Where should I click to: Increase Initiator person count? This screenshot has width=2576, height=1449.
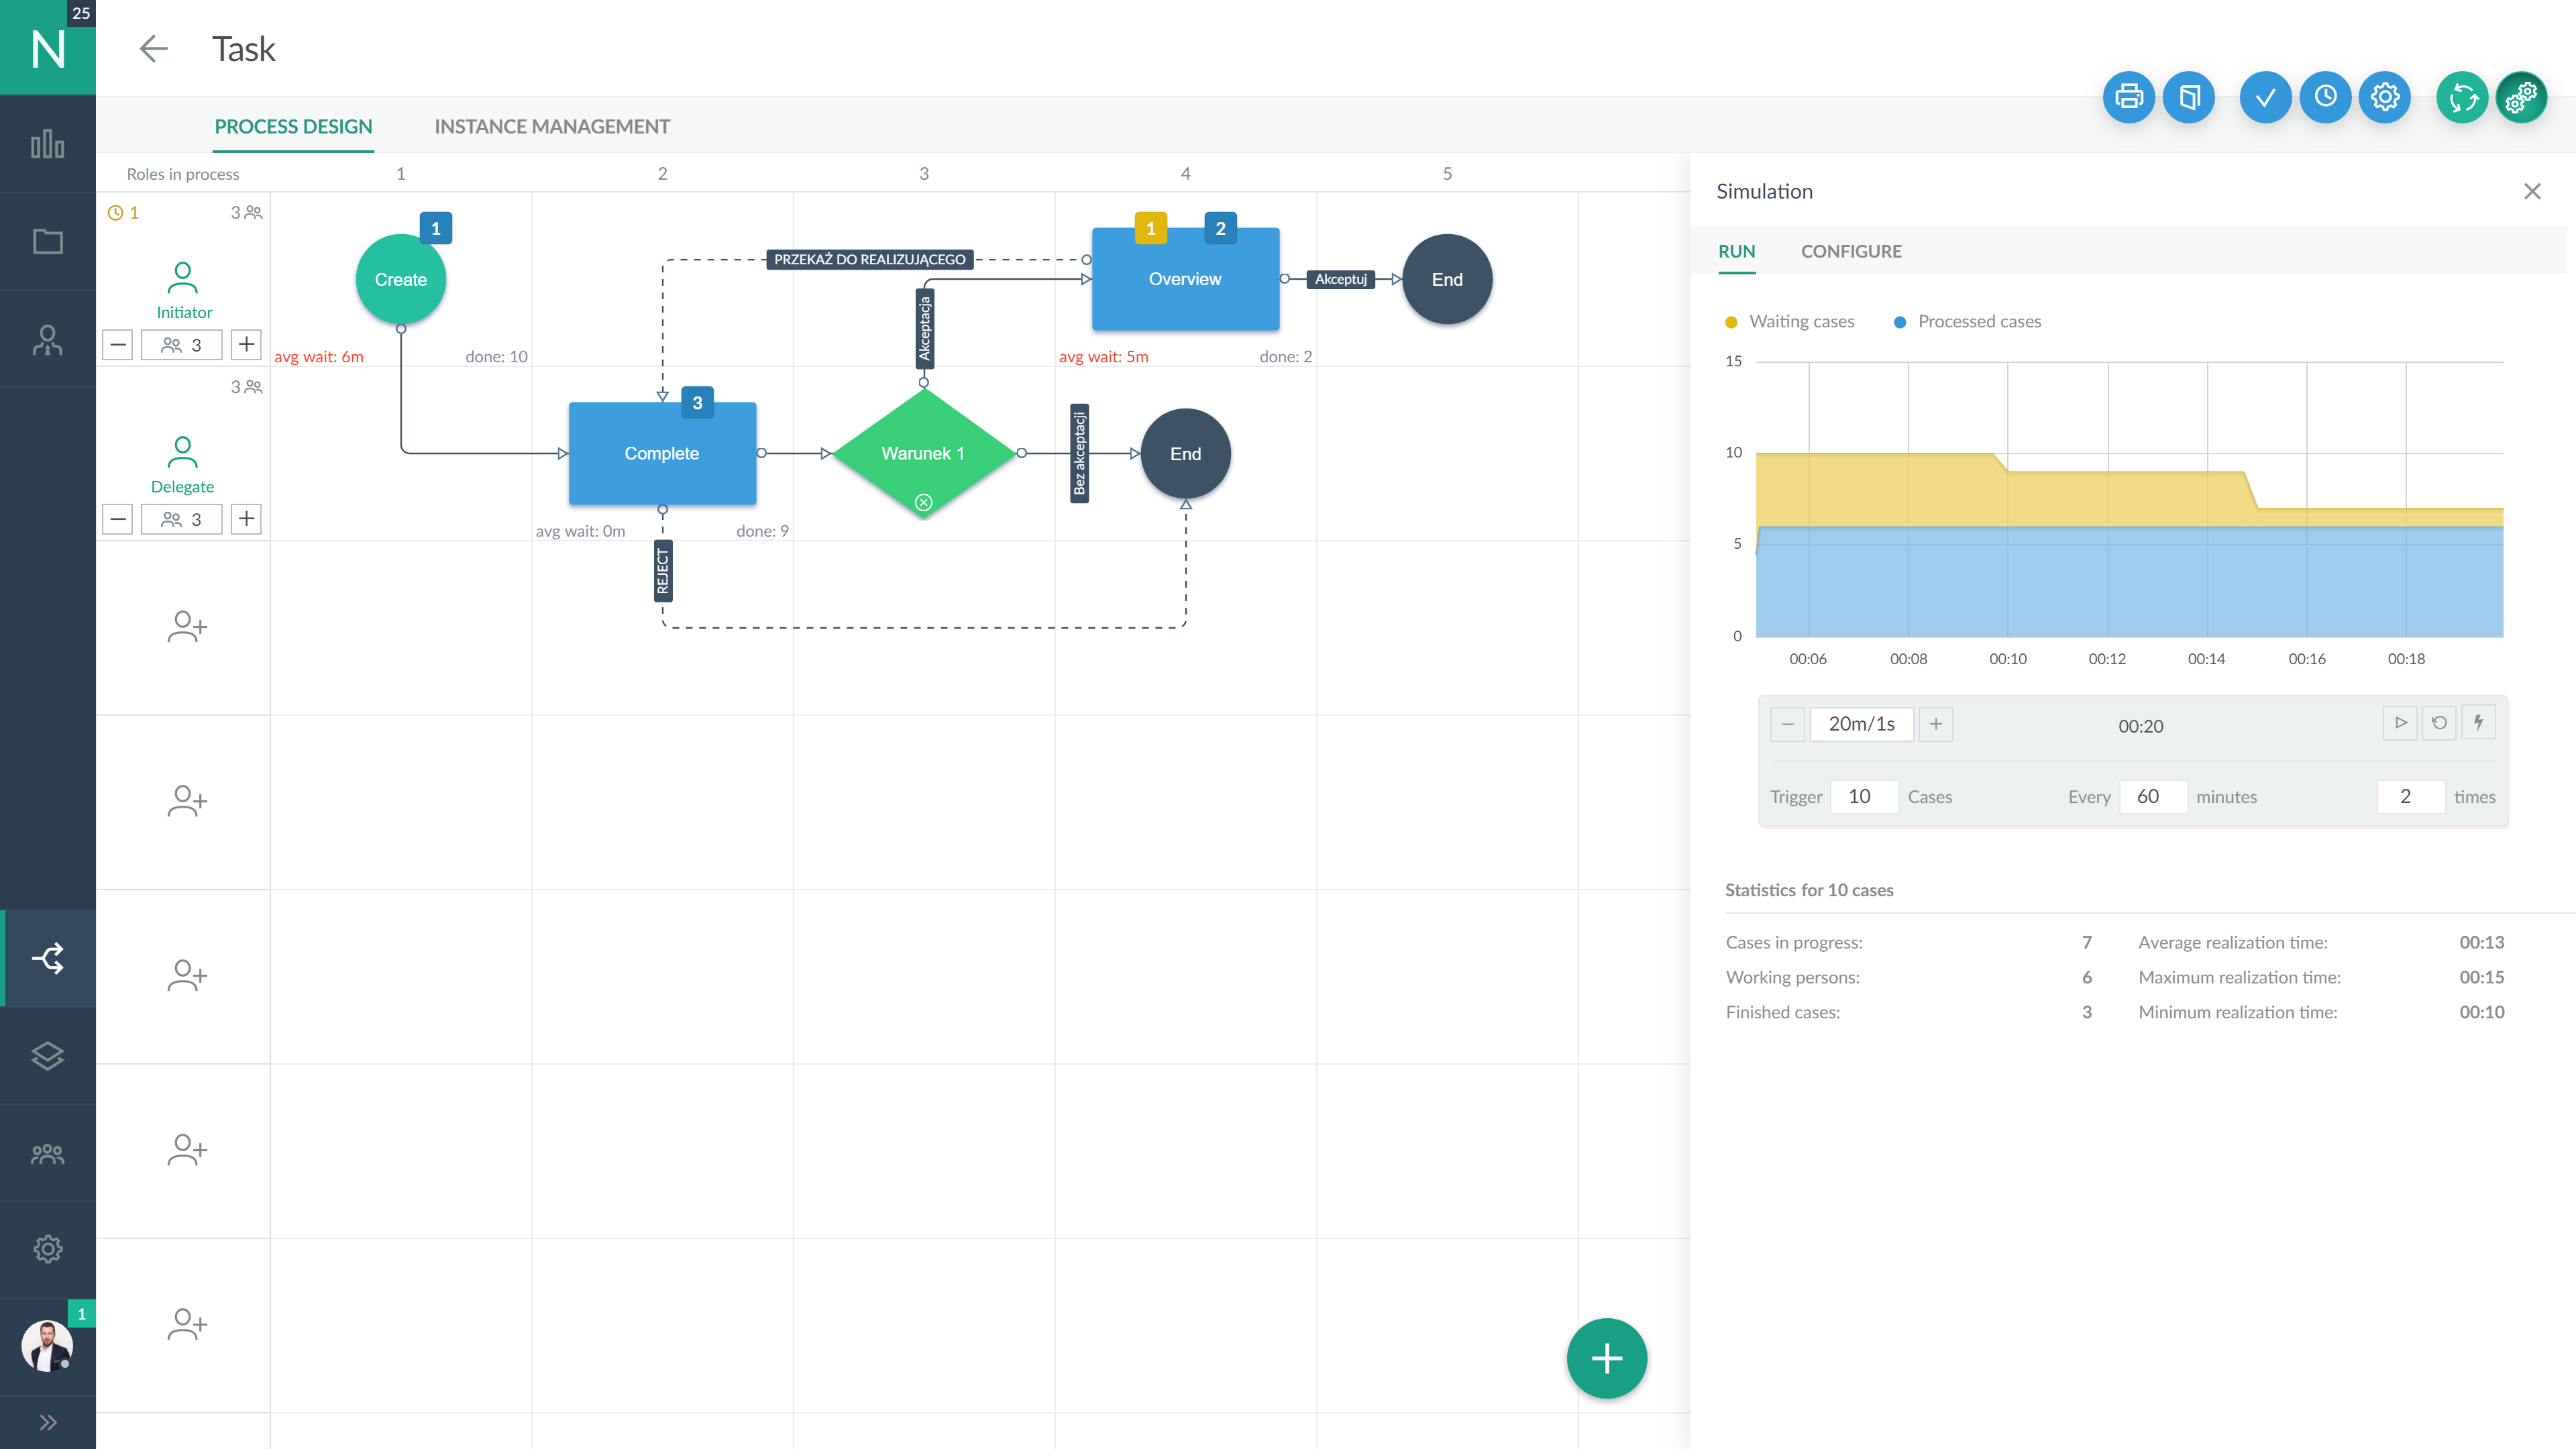tap(246, 345)
